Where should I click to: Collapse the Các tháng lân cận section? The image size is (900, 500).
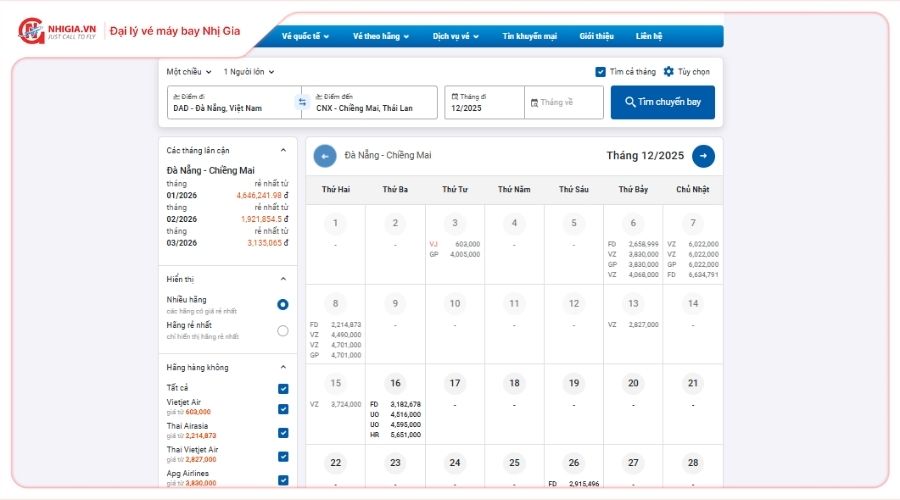tap(283, 150)
